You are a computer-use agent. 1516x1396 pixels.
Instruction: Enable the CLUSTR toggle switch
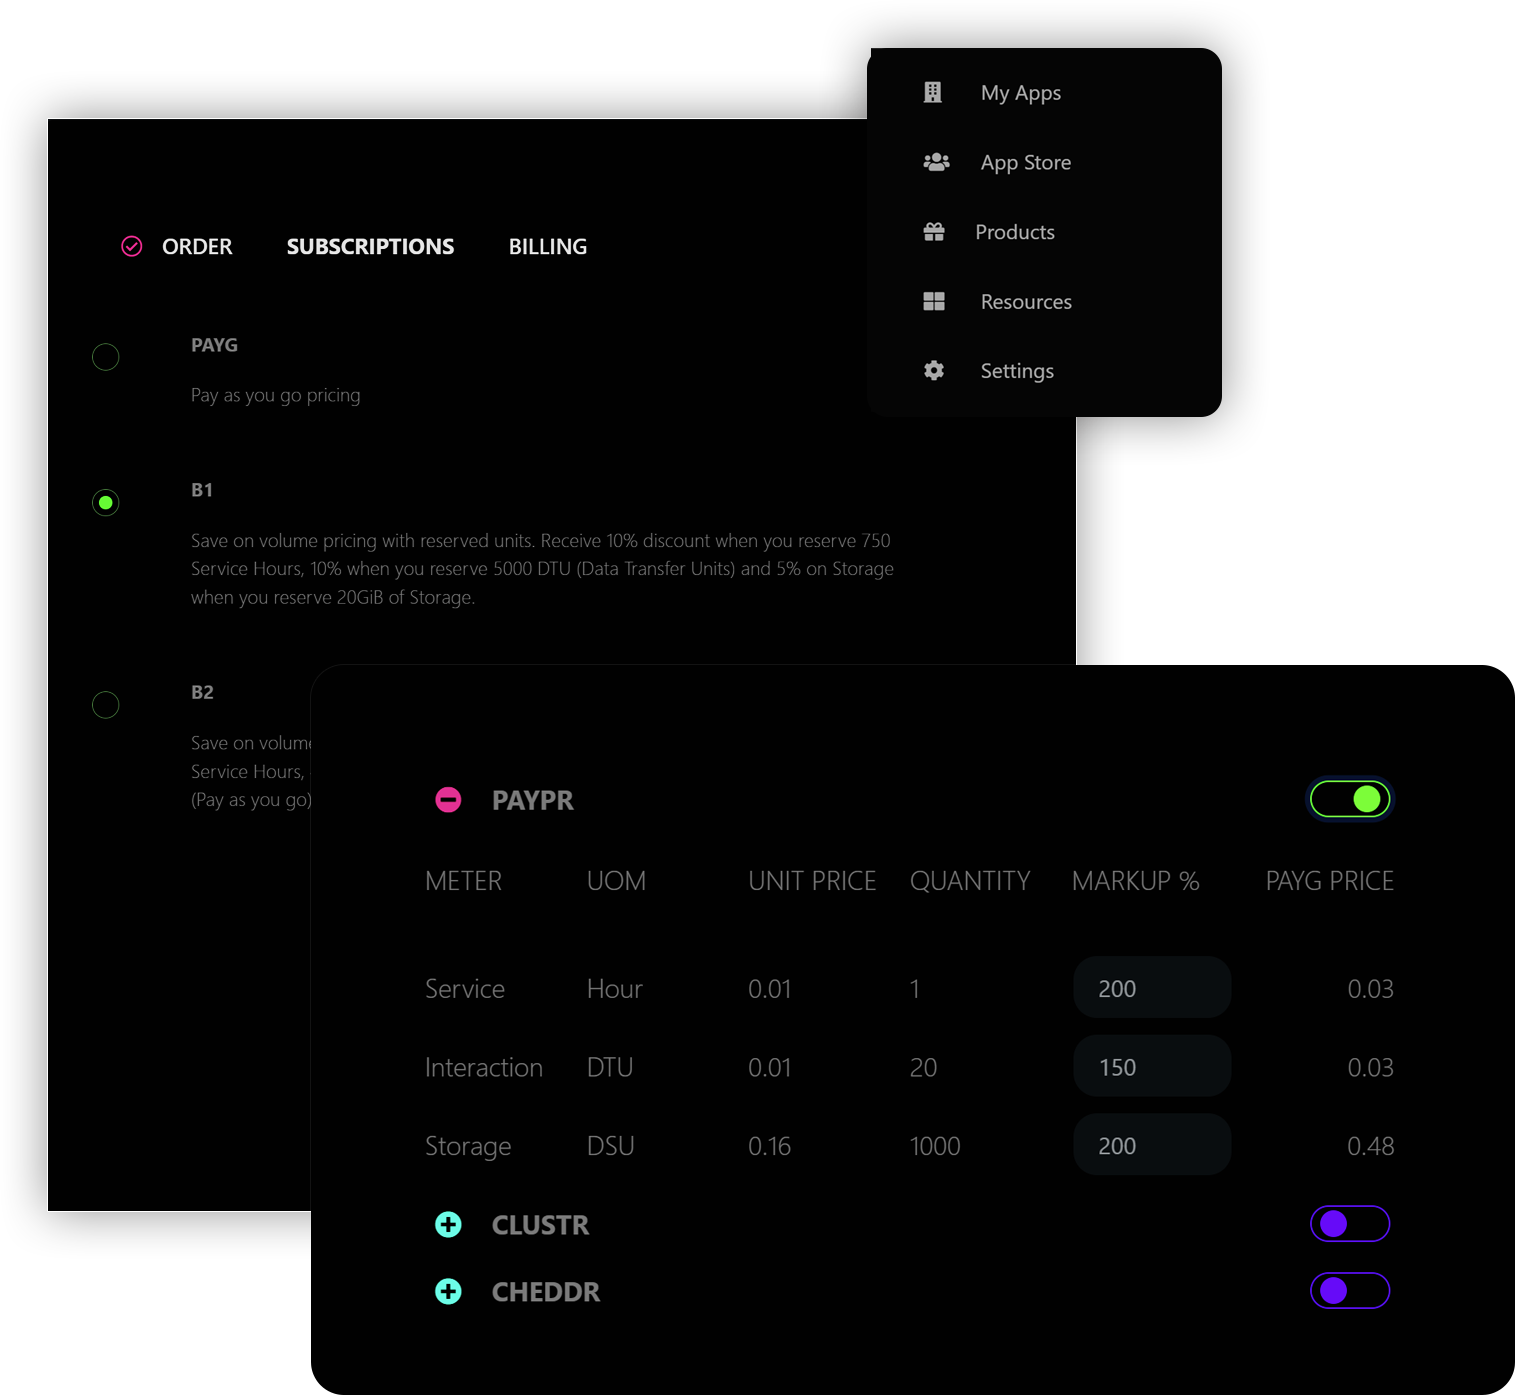coord(1350,1224)
